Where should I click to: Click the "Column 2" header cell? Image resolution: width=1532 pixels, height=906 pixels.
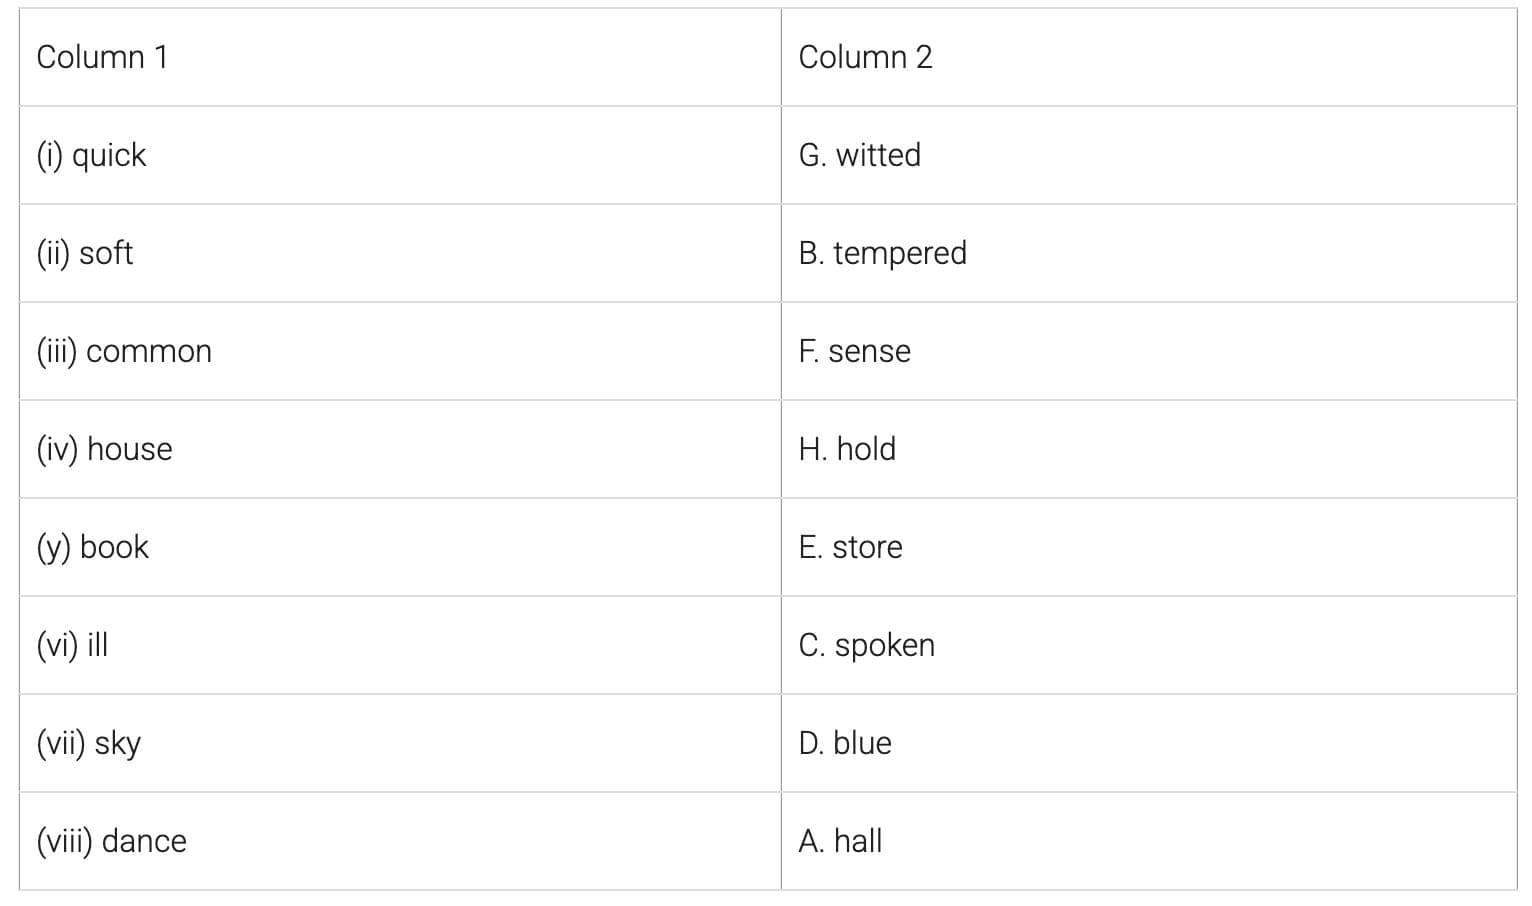(x=865, y=57)
